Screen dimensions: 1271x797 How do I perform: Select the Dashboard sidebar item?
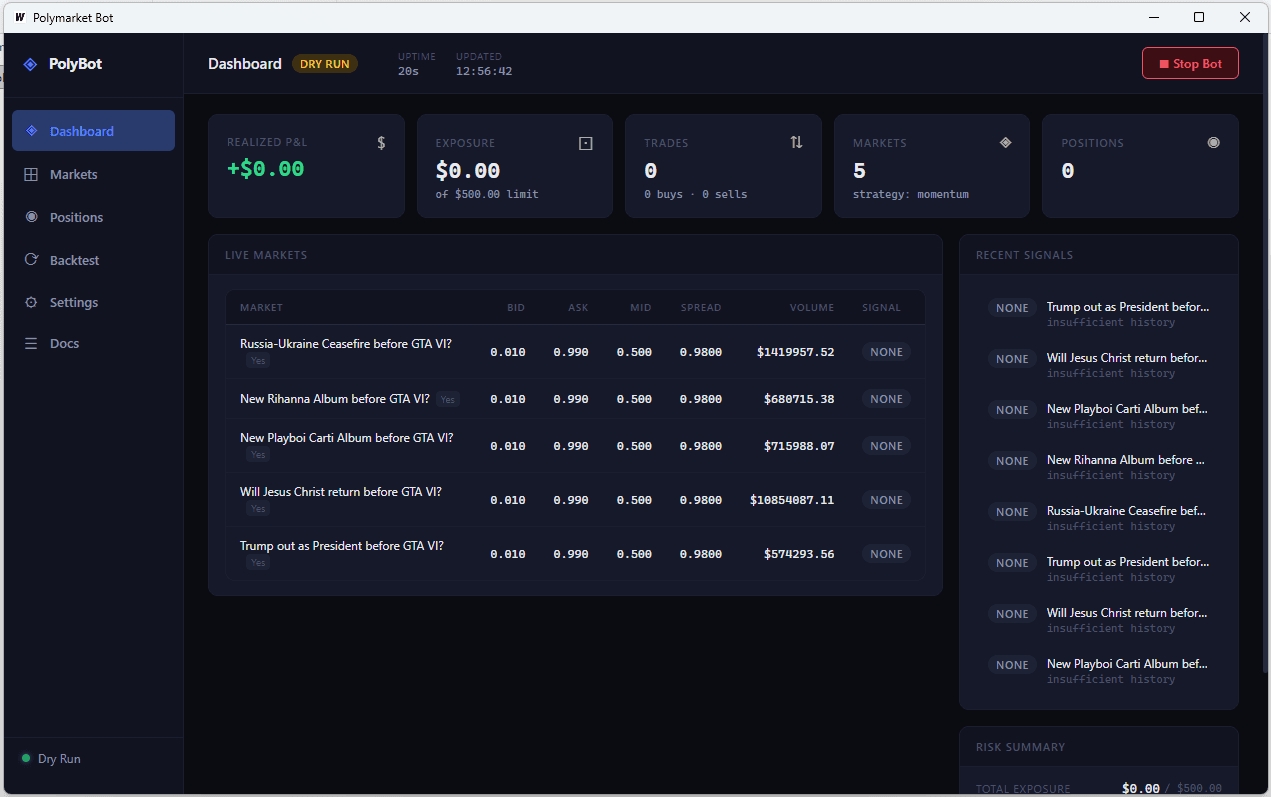pos(81,131)
